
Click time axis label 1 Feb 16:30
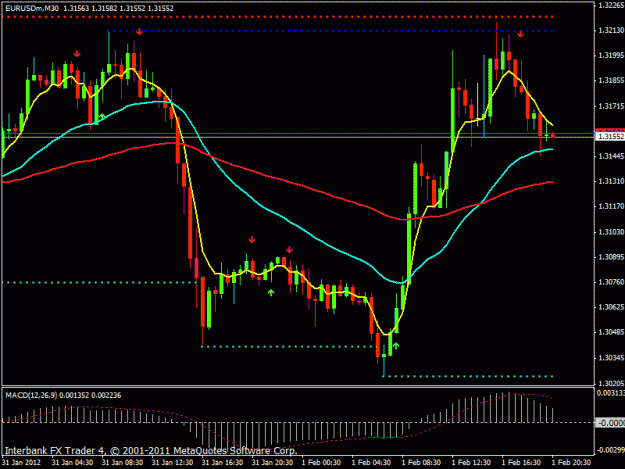(521, 462)
